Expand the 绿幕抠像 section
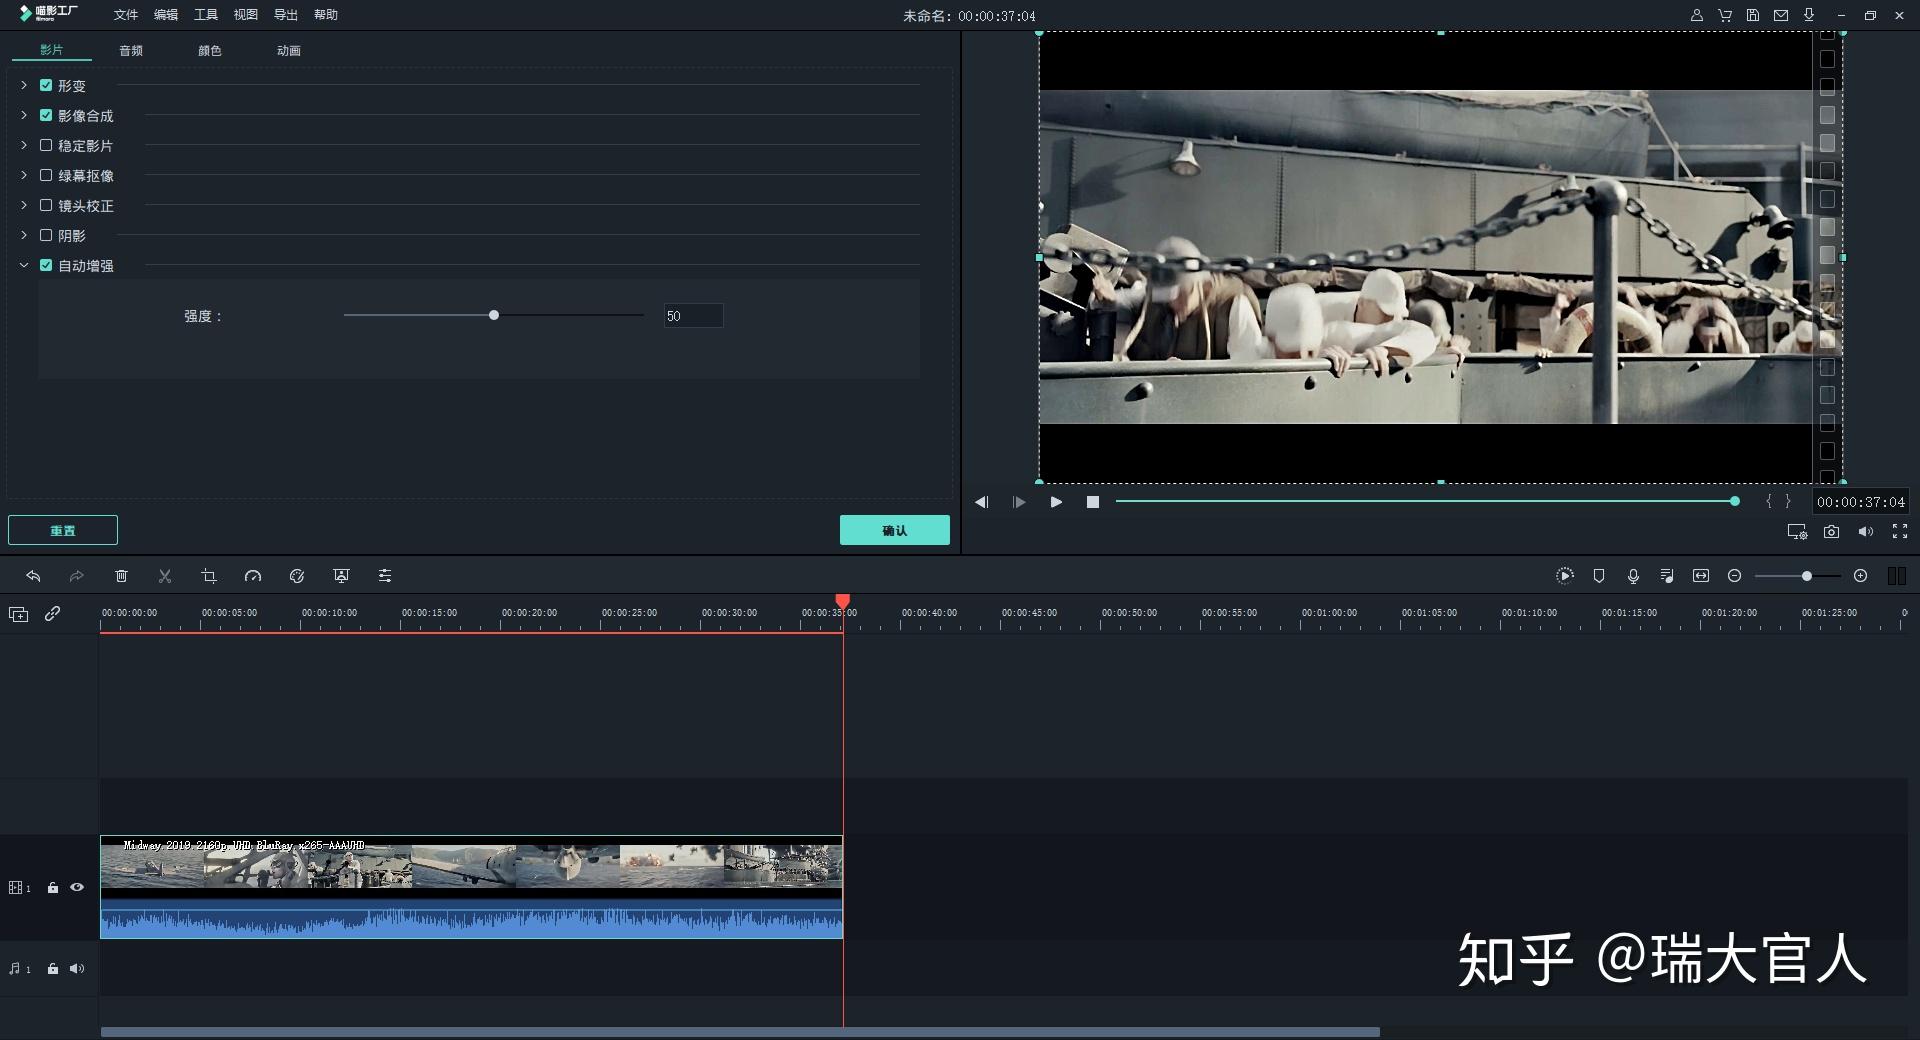This screenshot has width=1920, height=1040. 24,175
